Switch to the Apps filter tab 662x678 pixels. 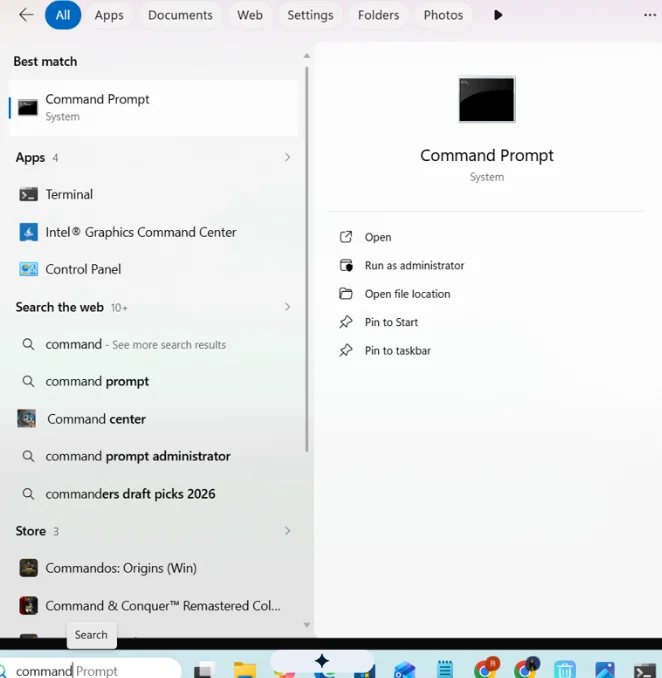109,15
